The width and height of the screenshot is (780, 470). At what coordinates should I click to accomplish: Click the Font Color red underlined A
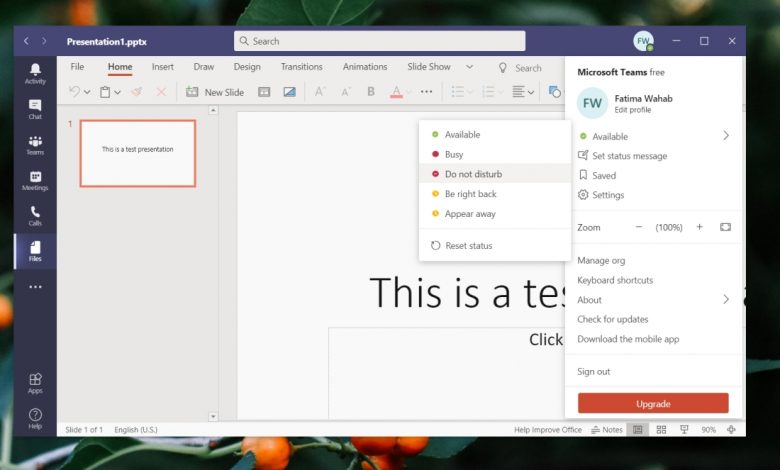[x=396, y=92]
